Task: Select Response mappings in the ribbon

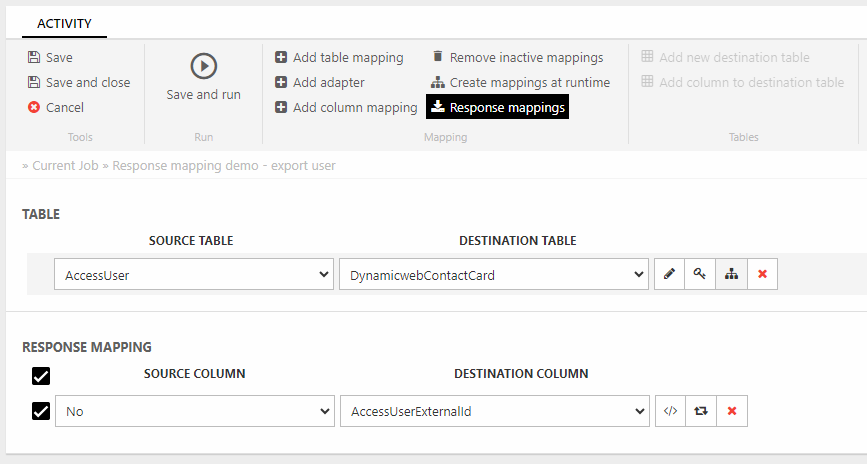Action: click(x=497, y=107)
